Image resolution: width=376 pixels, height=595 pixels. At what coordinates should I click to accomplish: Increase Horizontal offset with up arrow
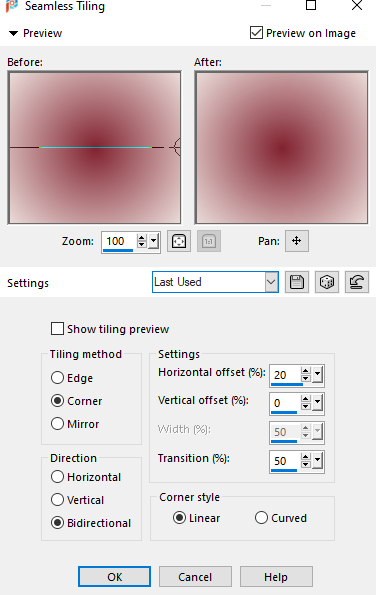tap(305, 371)
